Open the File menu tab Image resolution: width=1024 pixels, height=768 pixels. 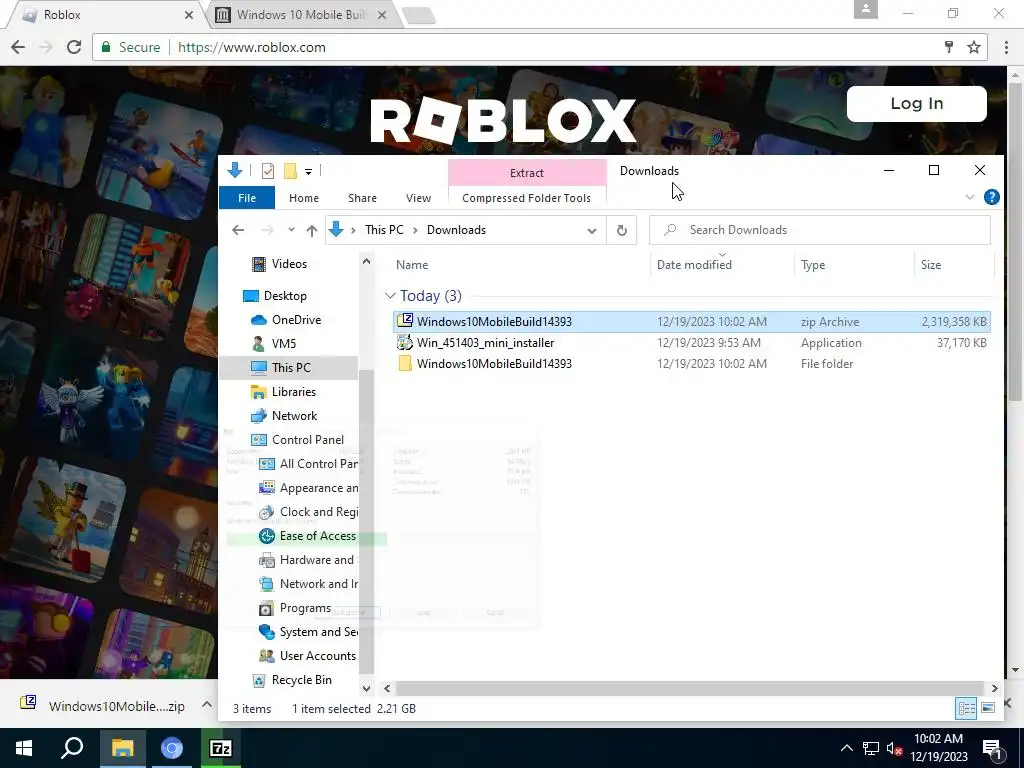(247, 198)
